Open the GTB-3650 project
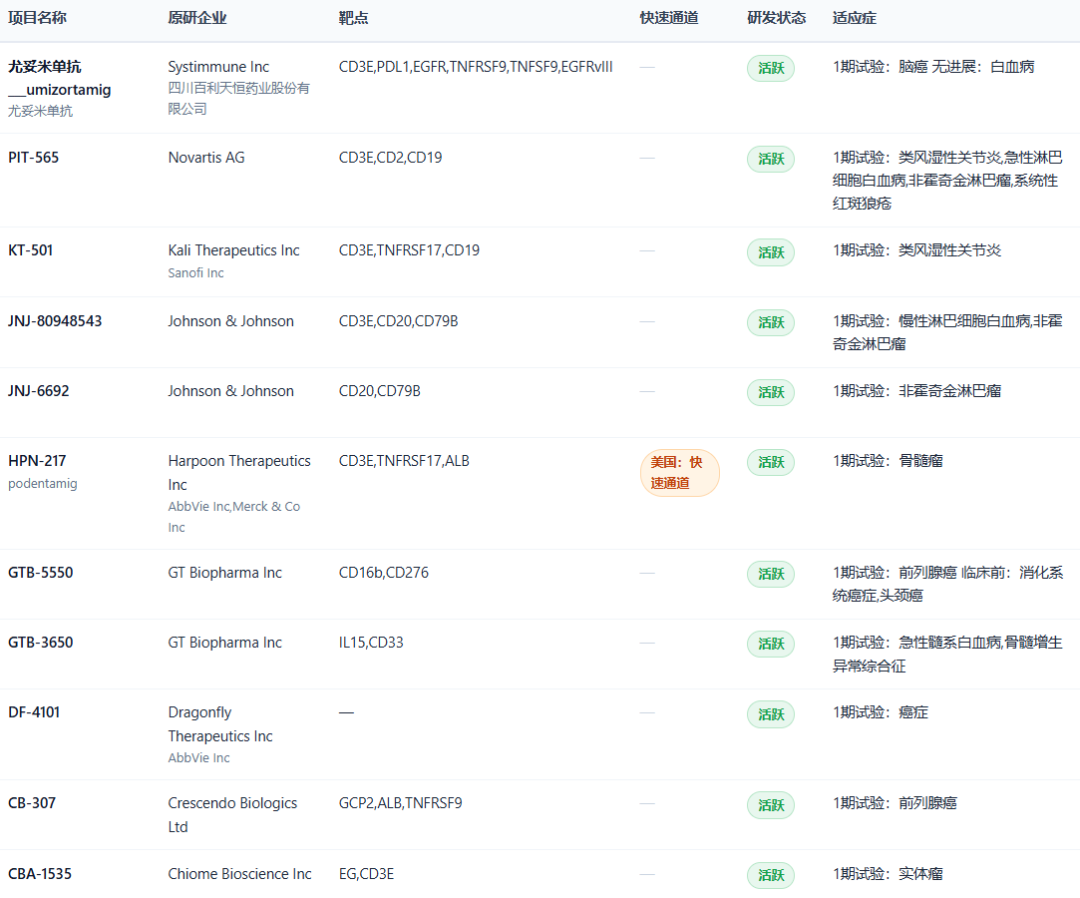This screenshot has height=898, width=1080. coord(41,643)
